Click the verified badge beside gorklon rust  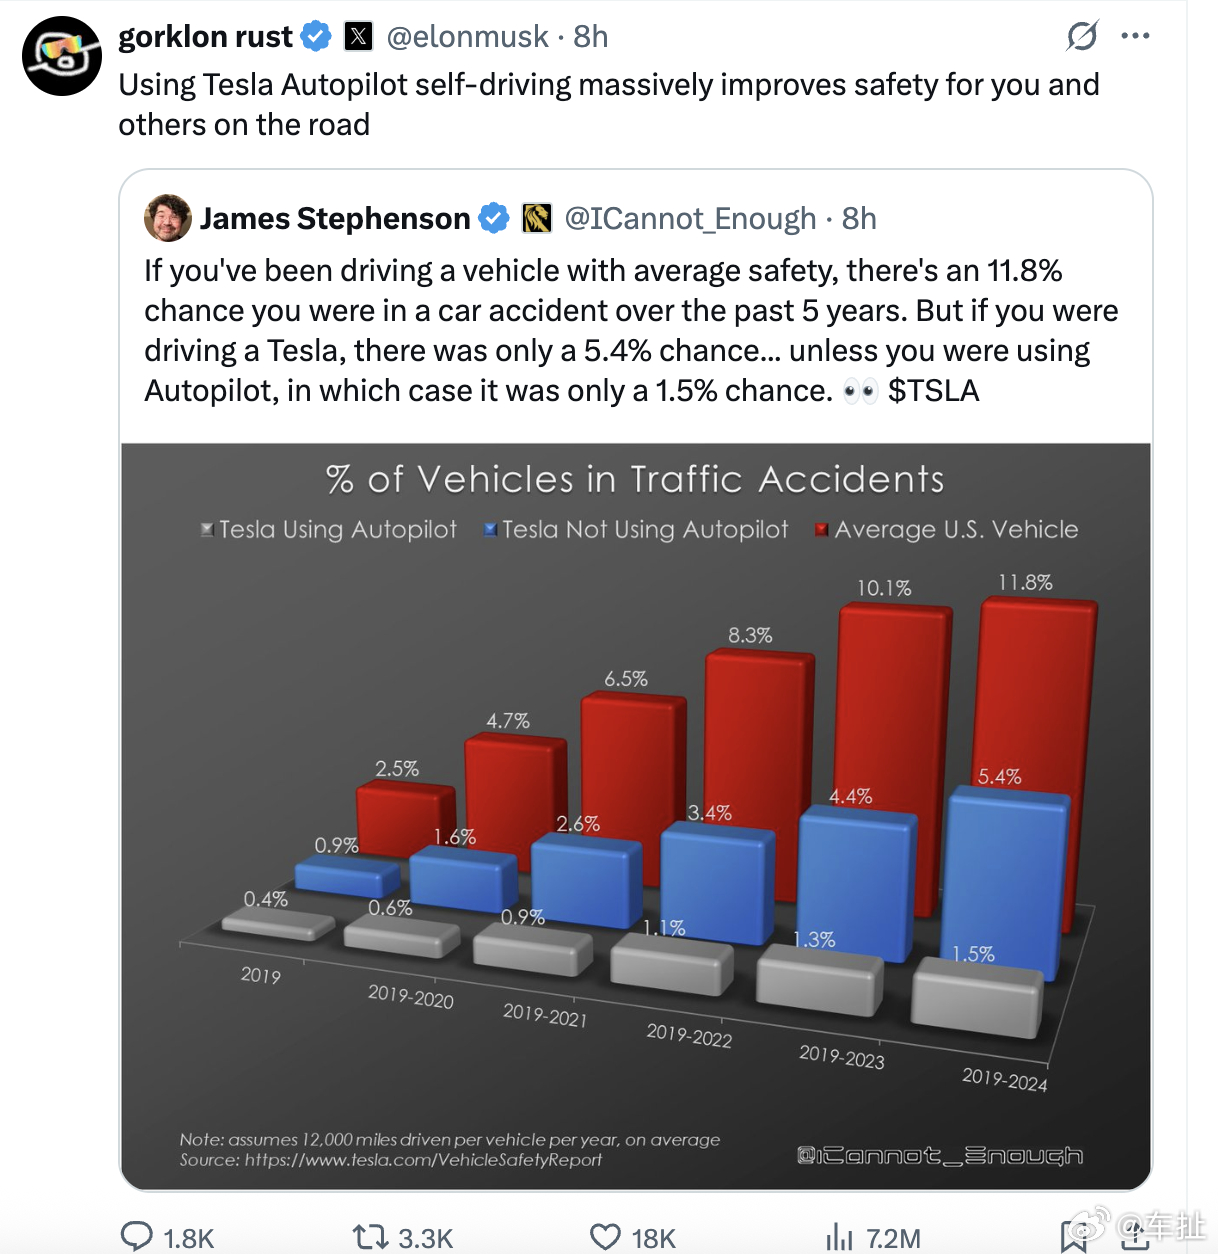(x=316, y=37)
